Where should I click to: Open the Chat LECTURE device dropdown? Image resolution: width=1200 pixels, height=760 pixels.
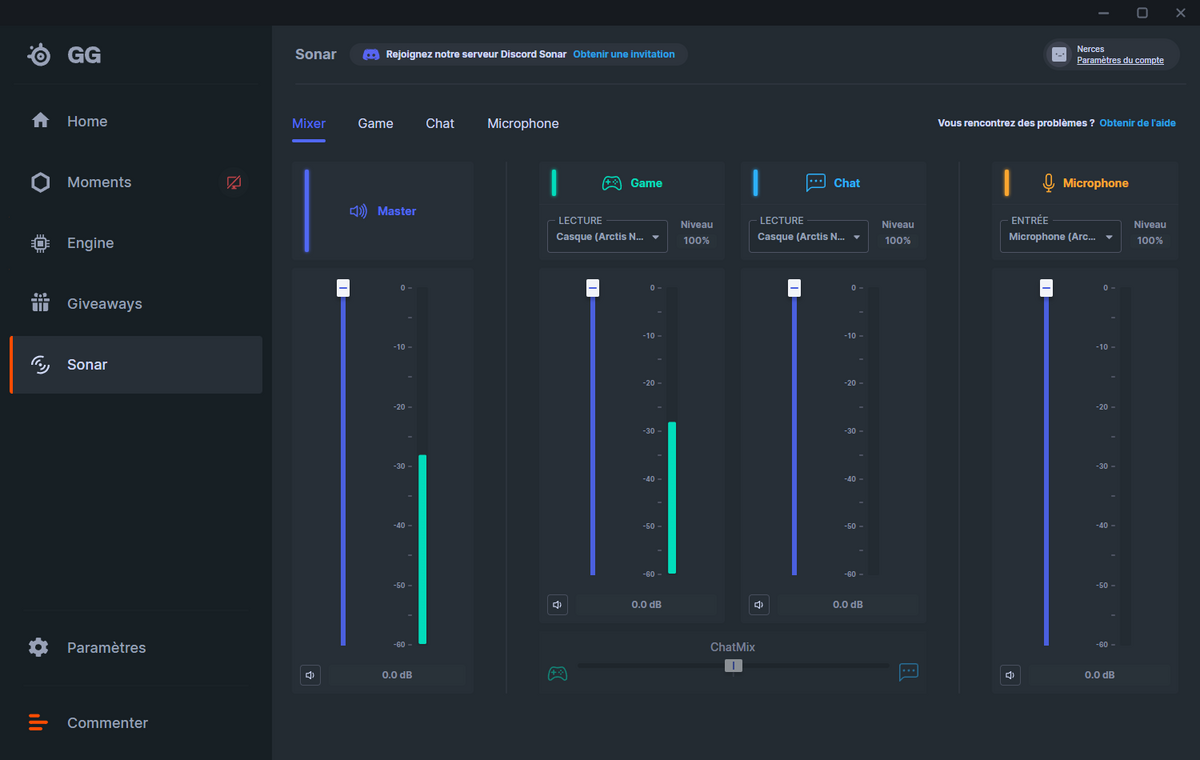(x=808, y=237)
